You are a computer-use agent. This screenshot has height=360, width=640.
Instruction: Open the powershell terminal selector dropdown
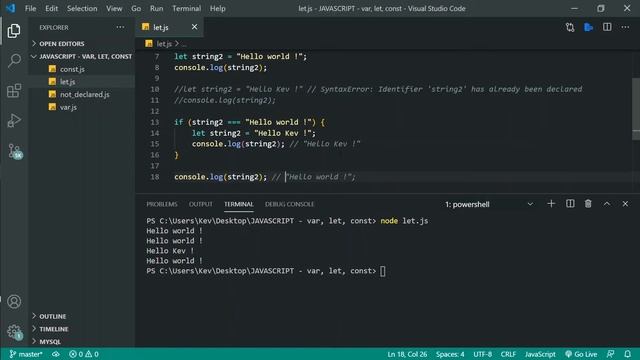[x=489, y=204]
